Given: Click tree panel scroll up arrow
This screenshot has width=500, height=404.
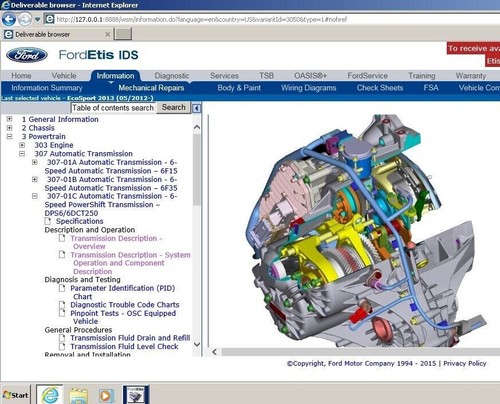Looking at the screenshot, I should point(197,127).
